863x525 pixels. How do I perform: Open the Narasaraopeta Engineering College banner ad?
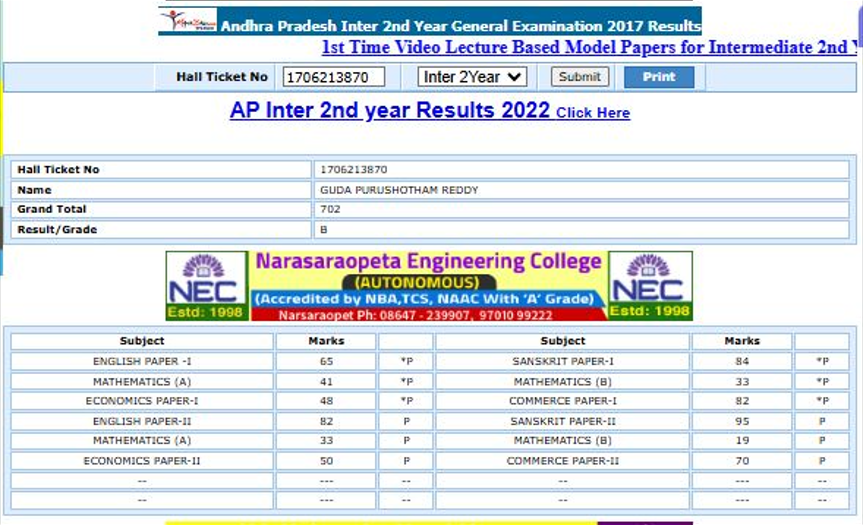coord(429,286)
